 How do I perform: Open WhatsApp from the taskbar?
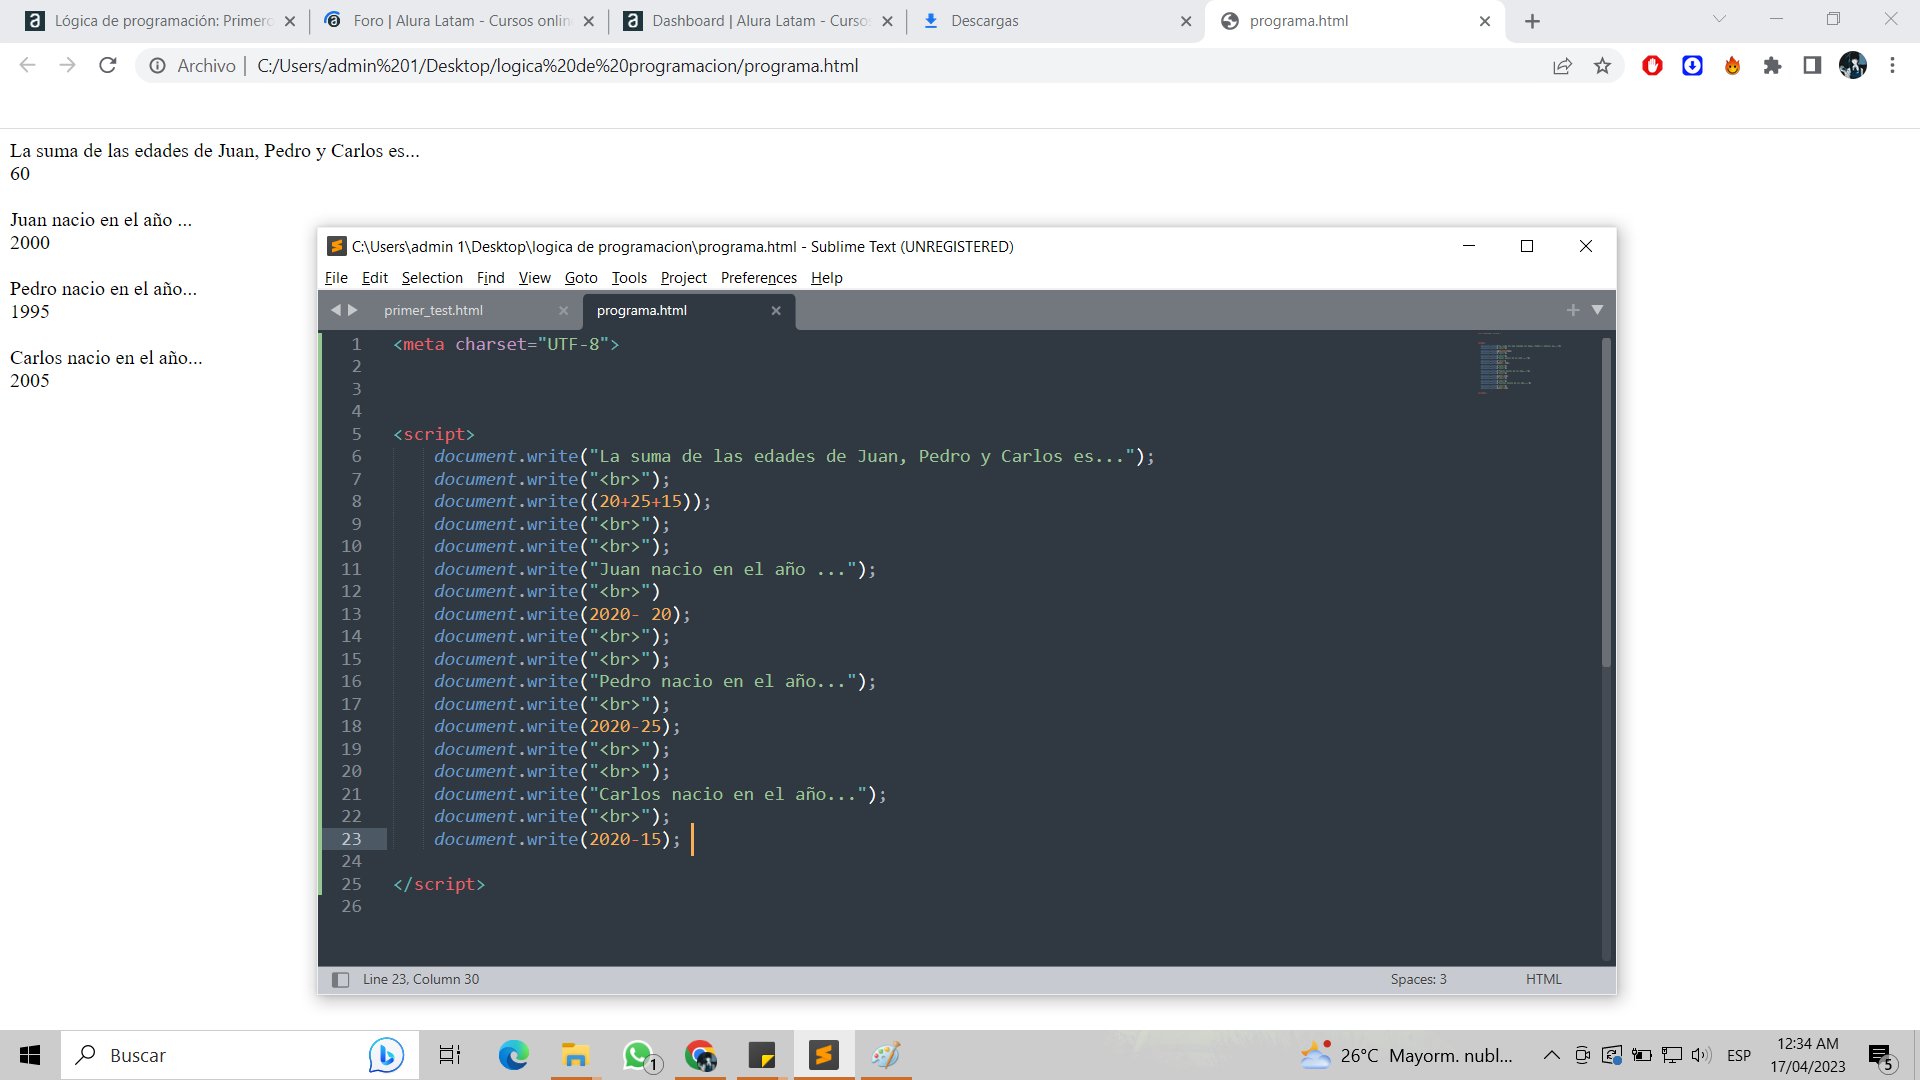click(x=638, y=1056)
